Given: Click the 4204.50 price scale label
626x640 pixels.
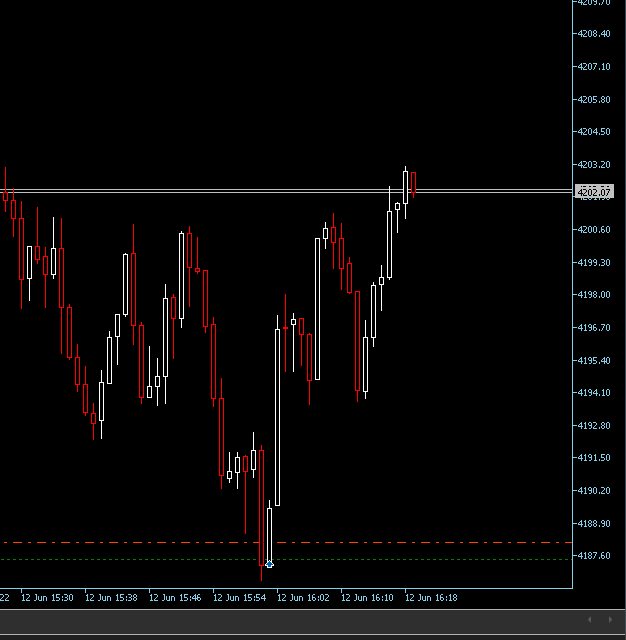Looking at the screenshot, I should [x=594, y=132].
